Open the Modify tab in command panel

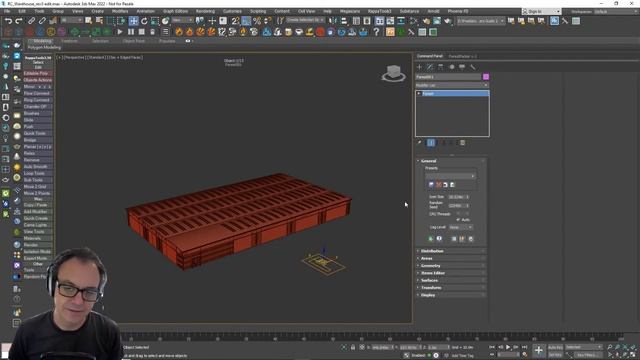coord(430,67)
